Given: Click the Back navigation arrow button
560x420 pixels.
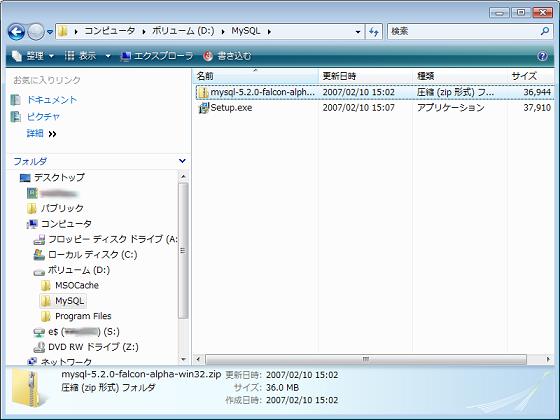Looking at the screenshot, I should pos(16,32).
